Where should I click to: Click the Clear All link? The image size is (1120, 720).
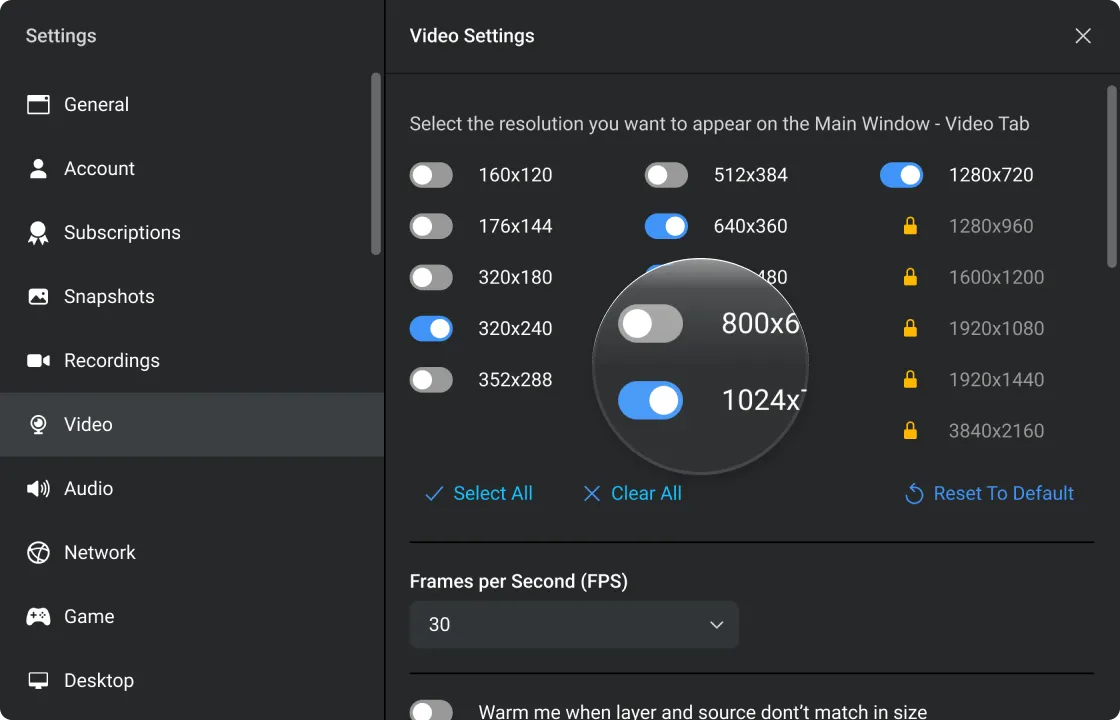632,494
